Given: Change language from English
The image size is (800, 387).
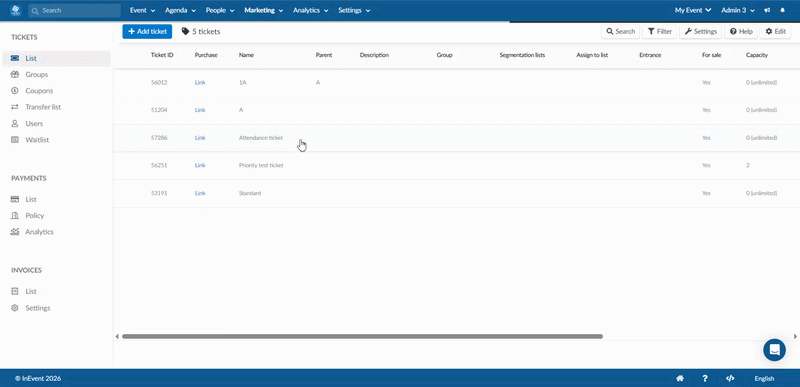Looking at the screenshot, I should 764,378.
